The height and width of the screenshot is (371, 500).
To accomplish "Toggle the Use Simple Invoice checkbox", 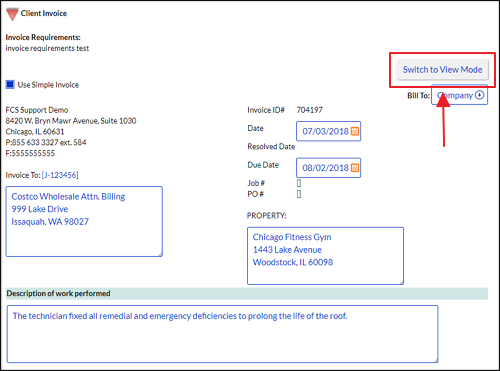I will [10, 85].
